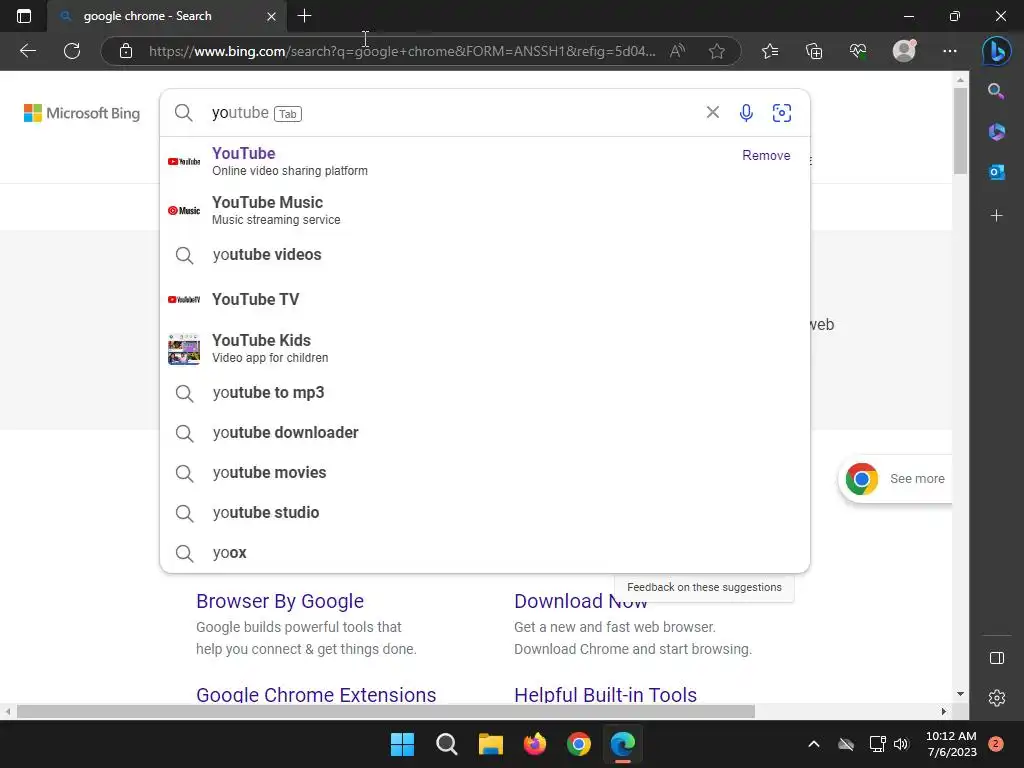Click the Microsoft Bing logo
This screenshot has width=1024, height=768.
tap(82, 113)
